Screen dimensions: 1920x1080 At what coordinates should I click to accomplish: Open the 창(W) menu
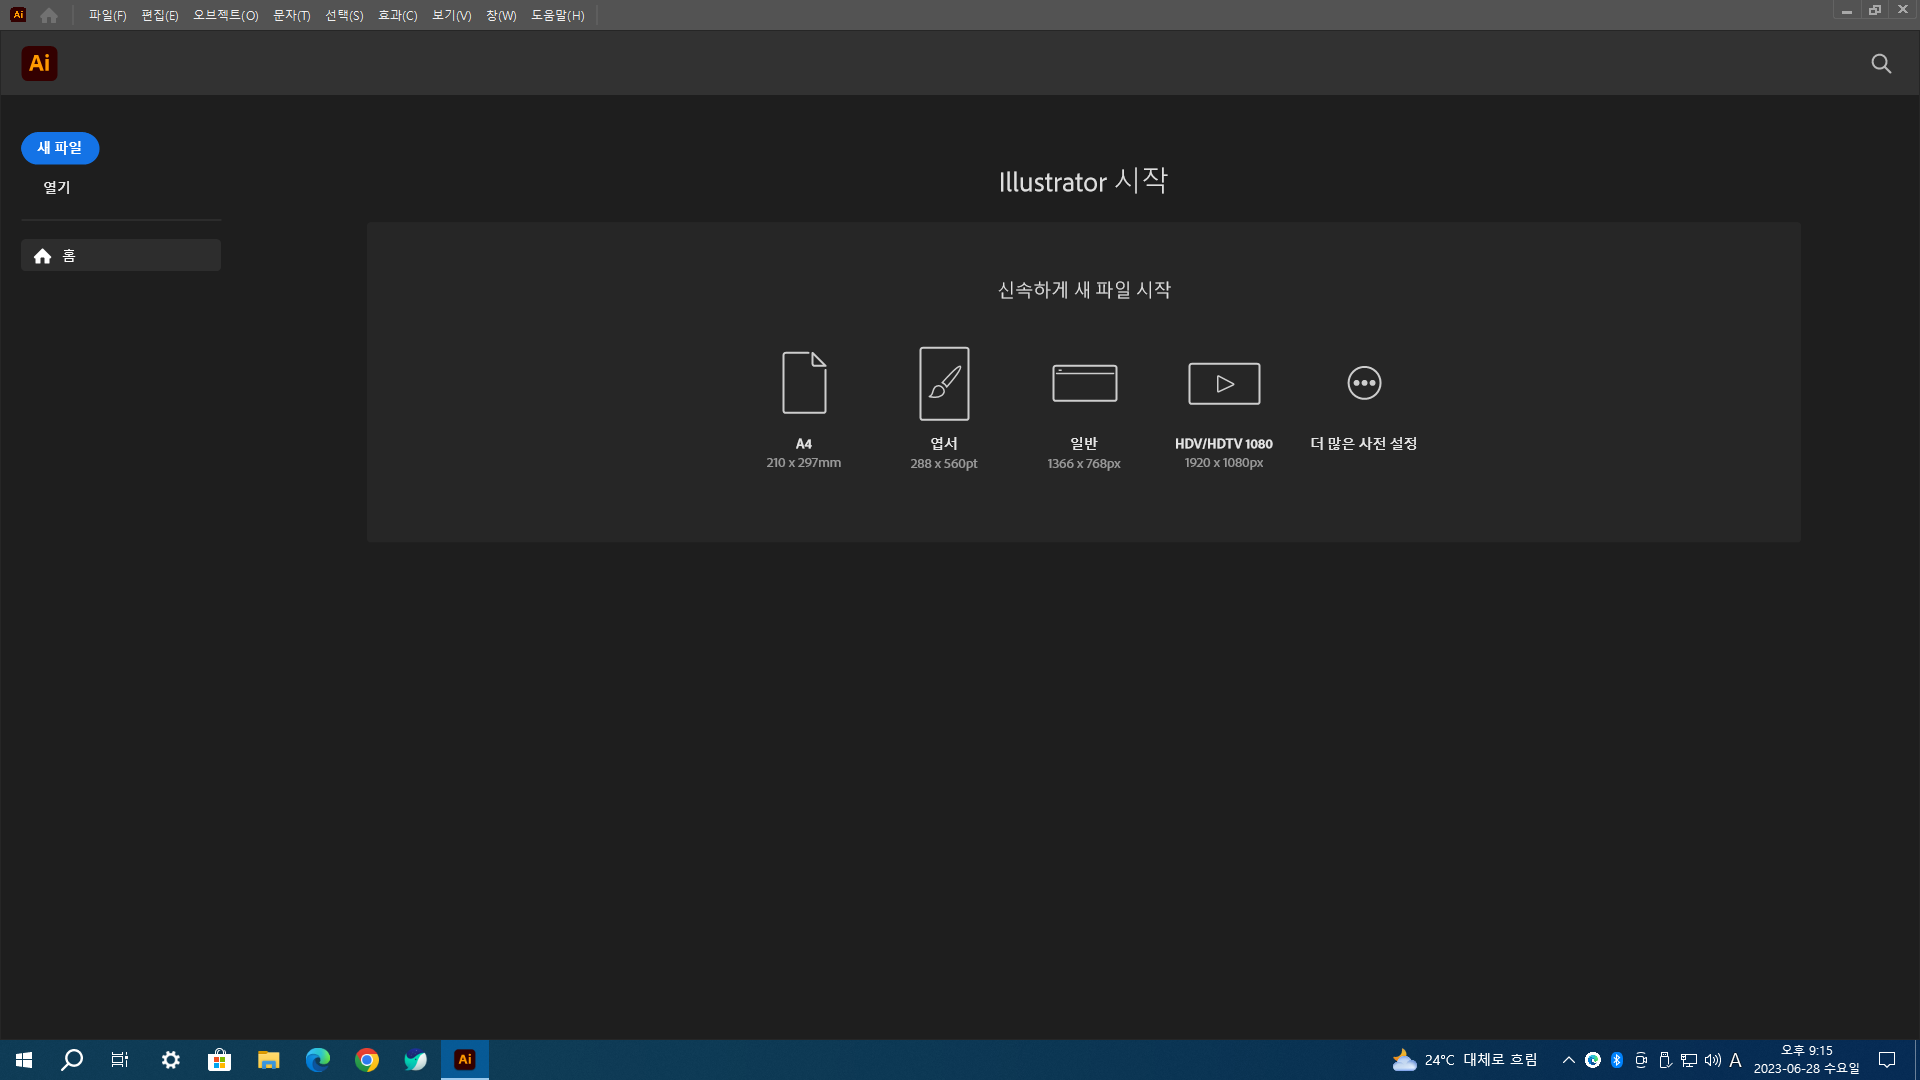pyautogui.click(x=501, y=15)
